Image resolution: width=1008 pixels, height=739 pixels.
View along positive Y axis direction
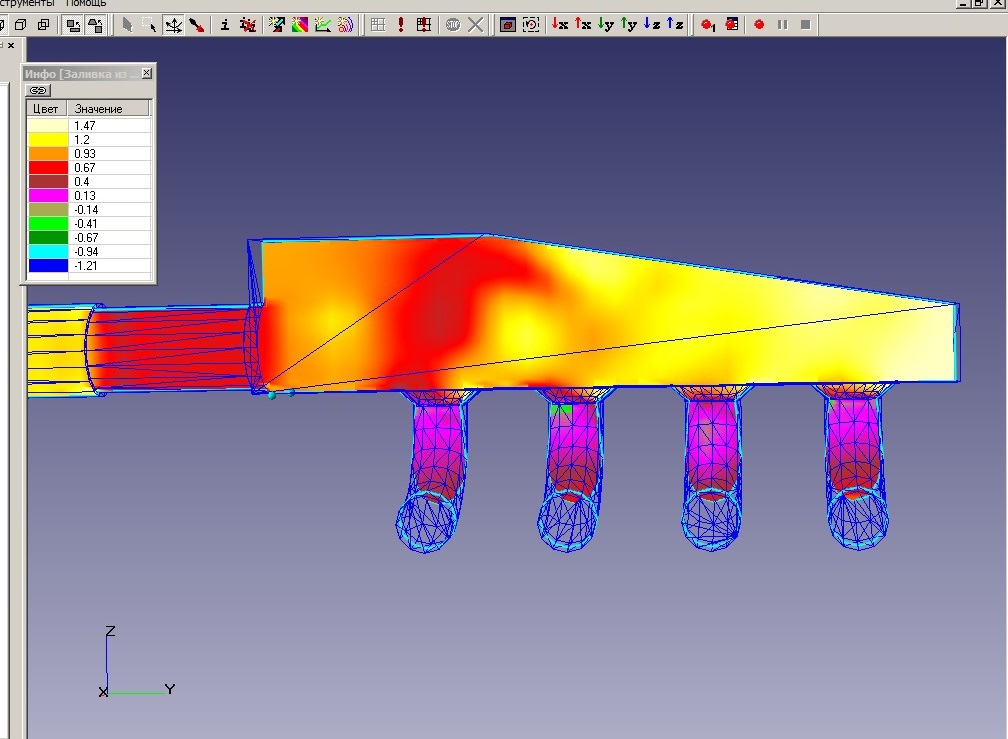click(629, 25)
